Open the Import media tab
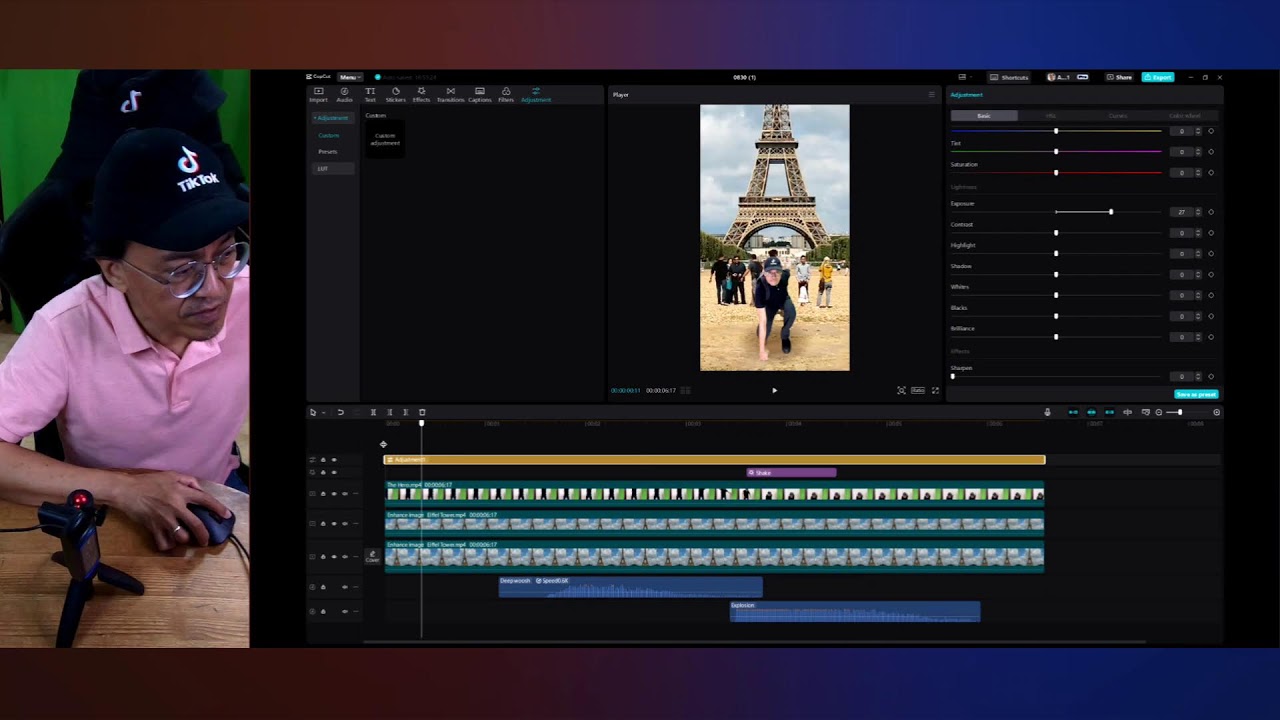Screen dimensions: 1280x720 tap(318, 95)
